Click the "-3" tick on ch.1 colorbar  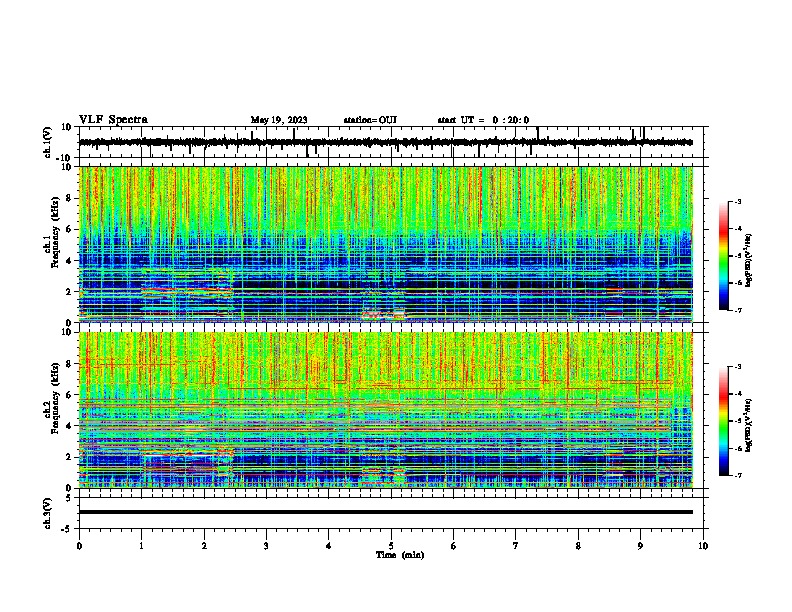click(737, 201)
